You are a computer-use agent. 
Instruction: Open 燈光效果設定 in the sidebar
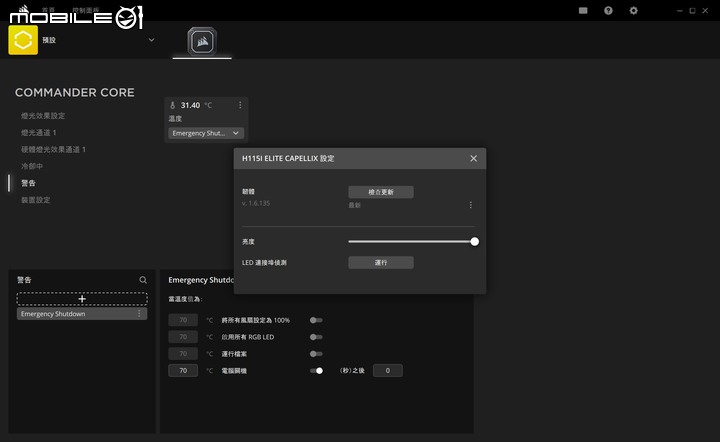click(x=43, y=116)
